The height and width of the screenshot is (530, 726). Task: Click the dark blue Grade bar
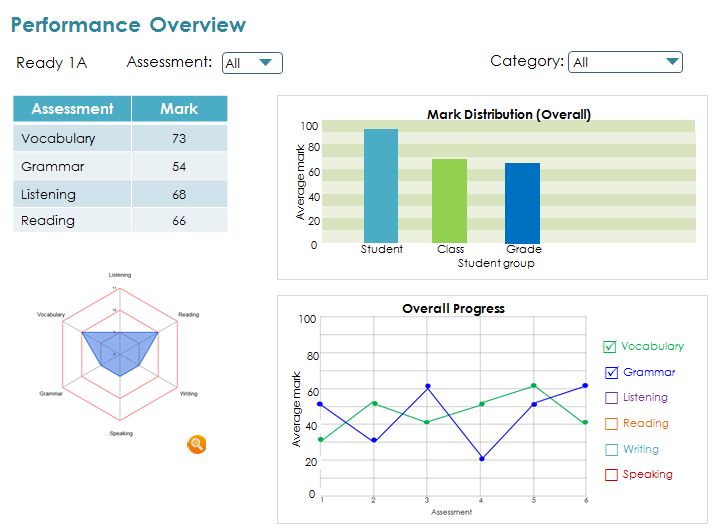tap(522, 203)
